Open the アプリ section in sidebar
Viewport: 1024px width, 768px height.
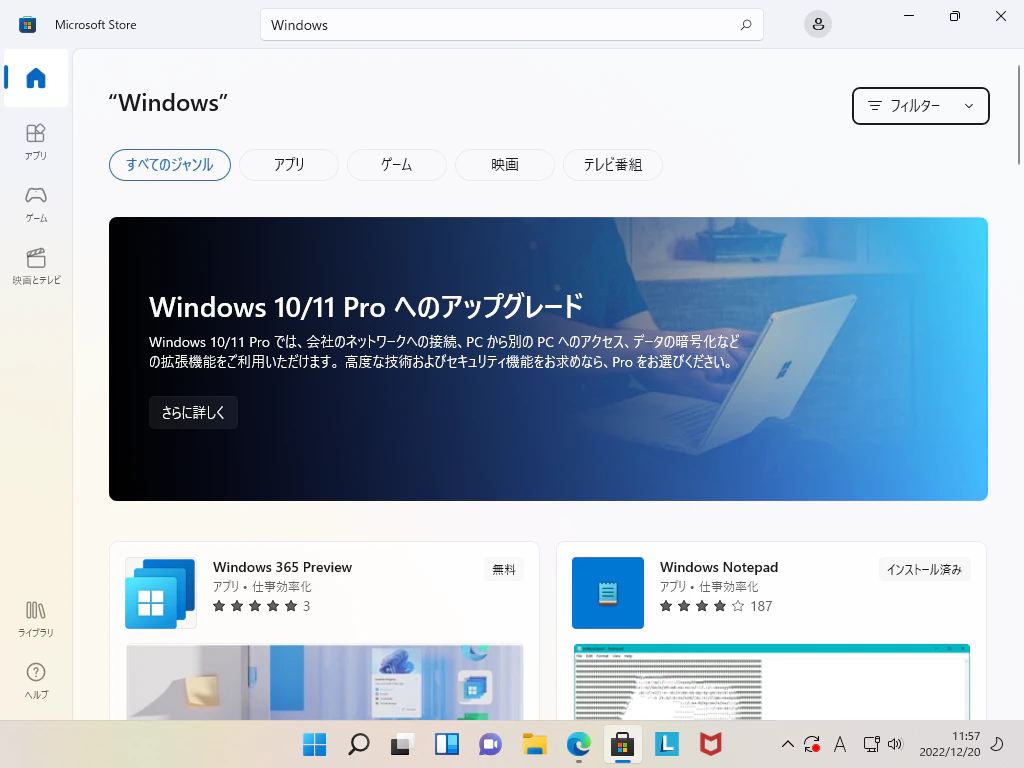click(36, 142)
